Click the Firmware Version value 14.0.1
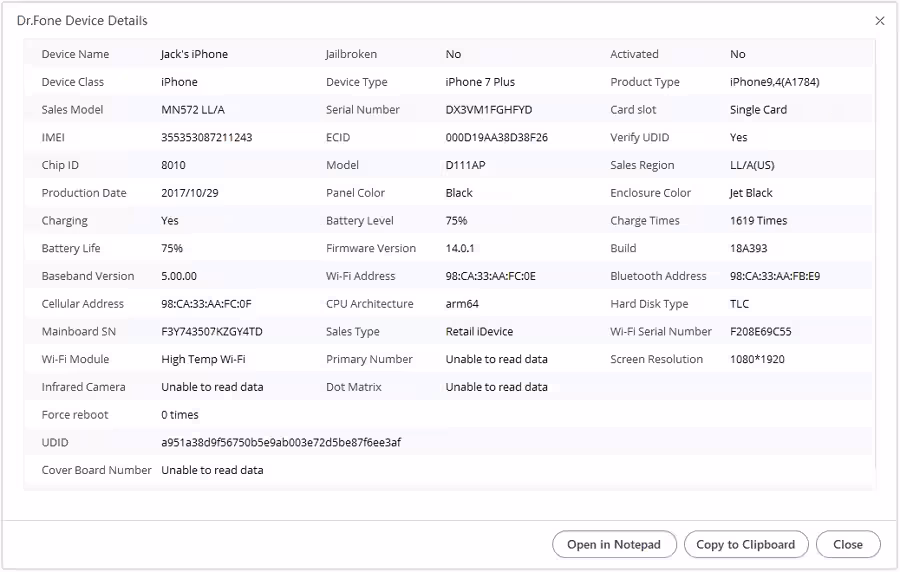This screenshot has height=572, width=900. [463, 248]
